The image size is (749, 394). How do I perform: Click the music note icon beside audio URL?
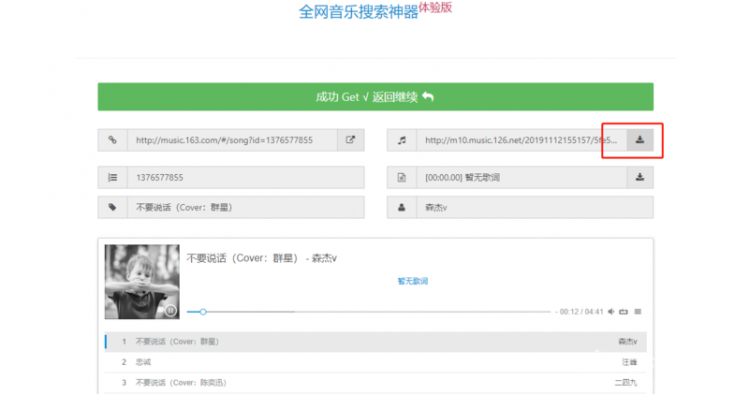(402, 140)
